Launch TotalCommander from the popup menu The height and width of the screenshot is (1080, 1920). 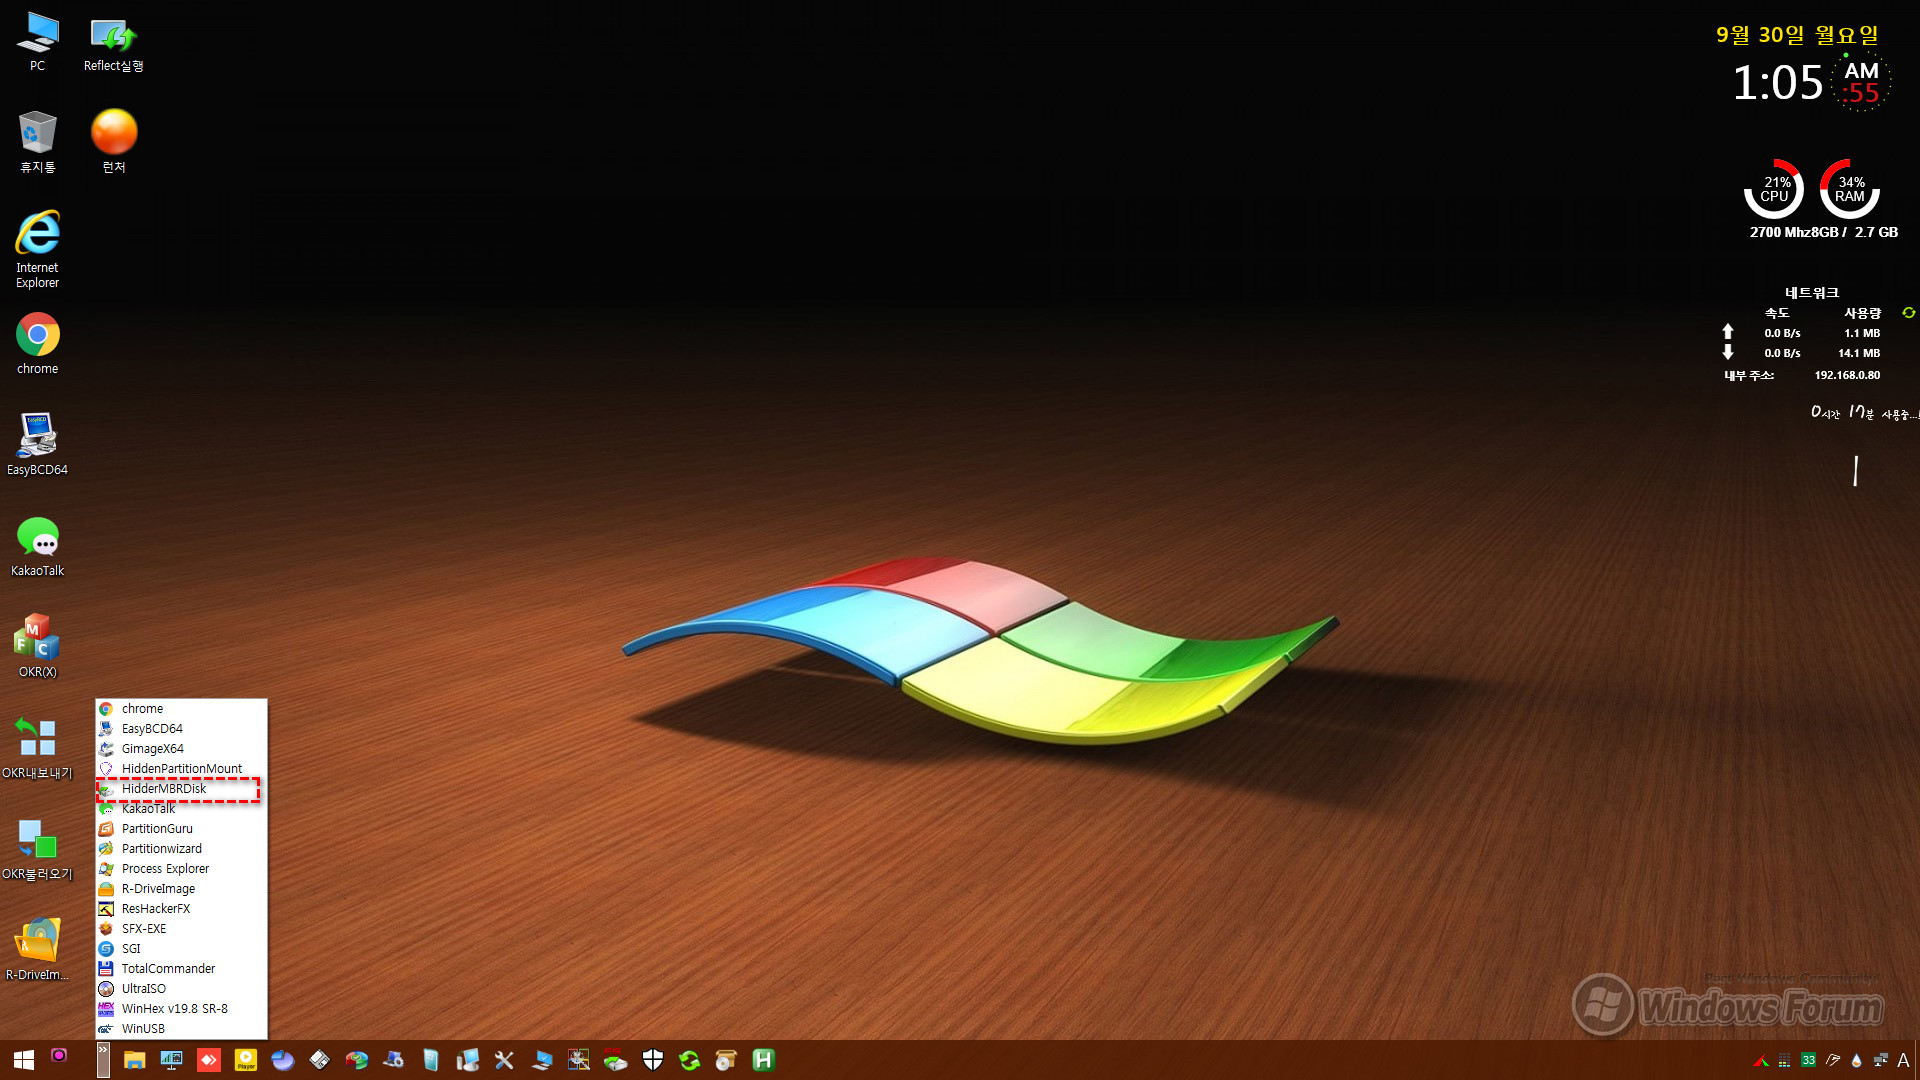click(181, 969)
